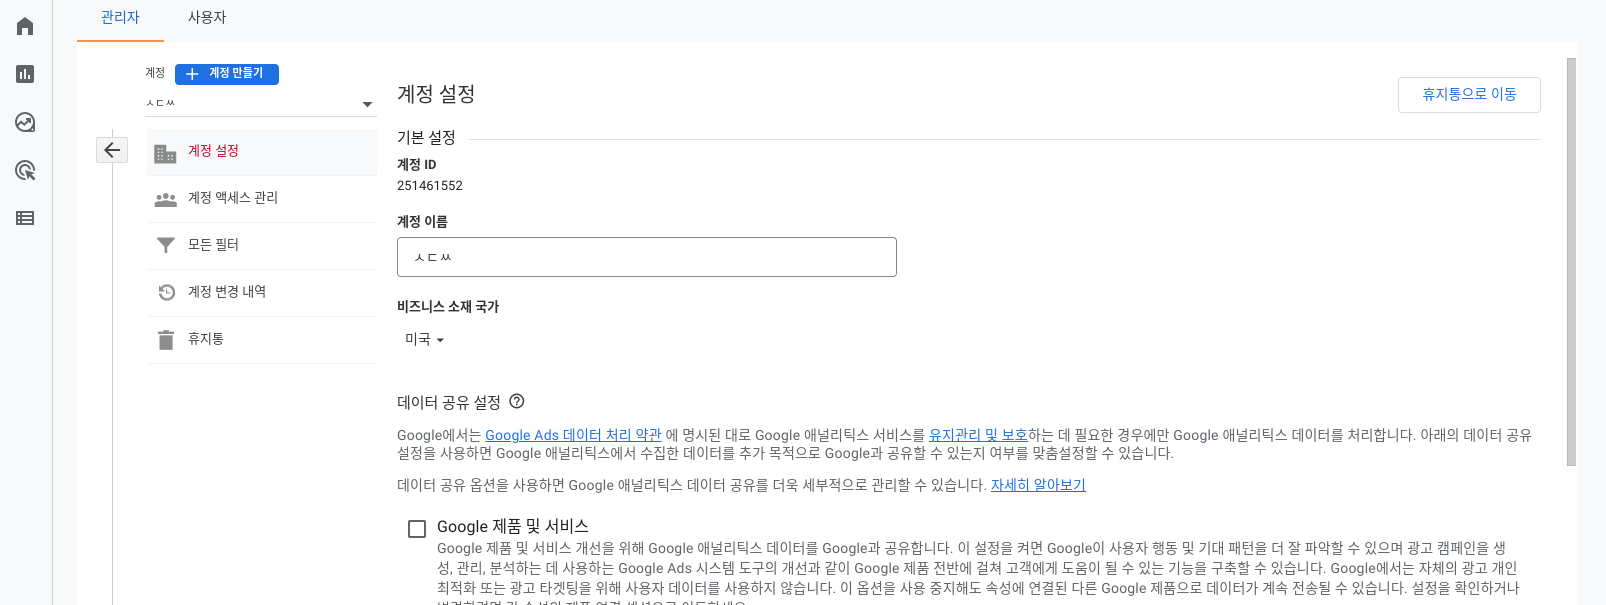Click the help icon next to 데이터 공유 설정
Image resolution: width=1606 pixels, height=605 pixels.
[x=517, y=402]
